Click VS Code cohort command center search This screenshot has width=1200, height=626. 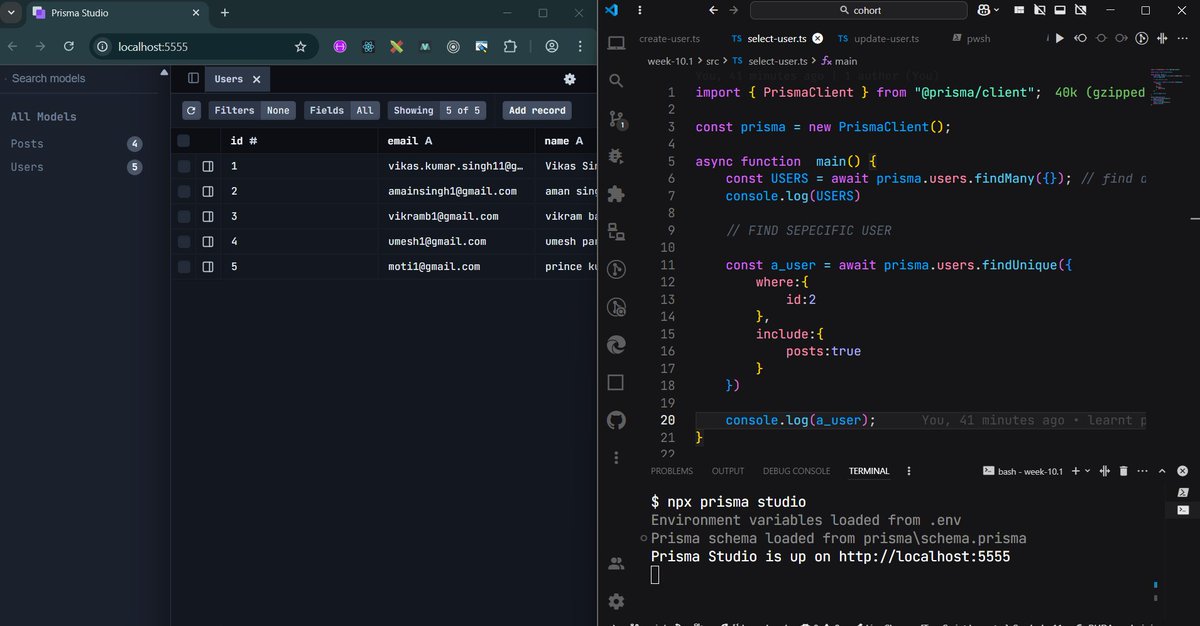click(858, 10)
